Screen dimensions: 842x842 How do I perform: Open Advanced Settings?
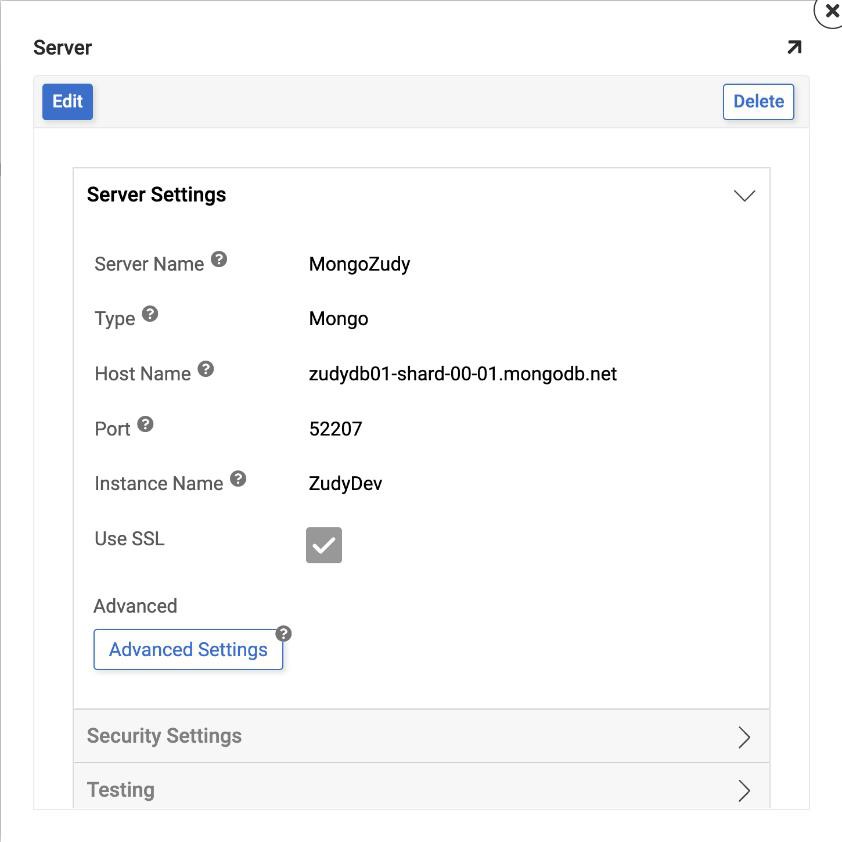pos(188,650)
